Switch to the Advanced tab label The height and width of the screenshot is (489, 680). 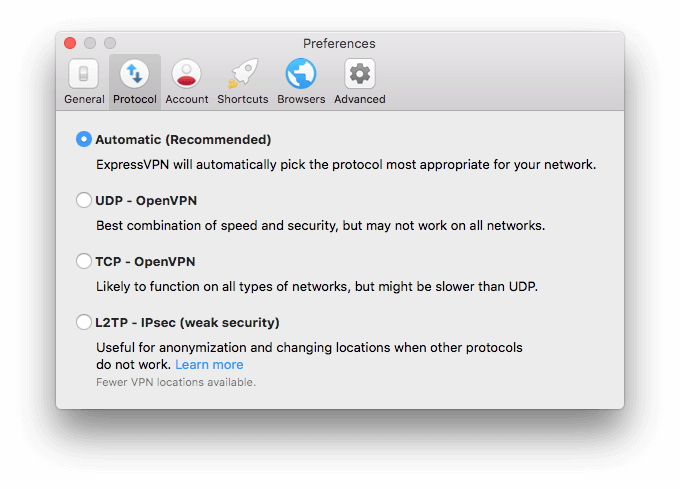(x=360, y=99)
